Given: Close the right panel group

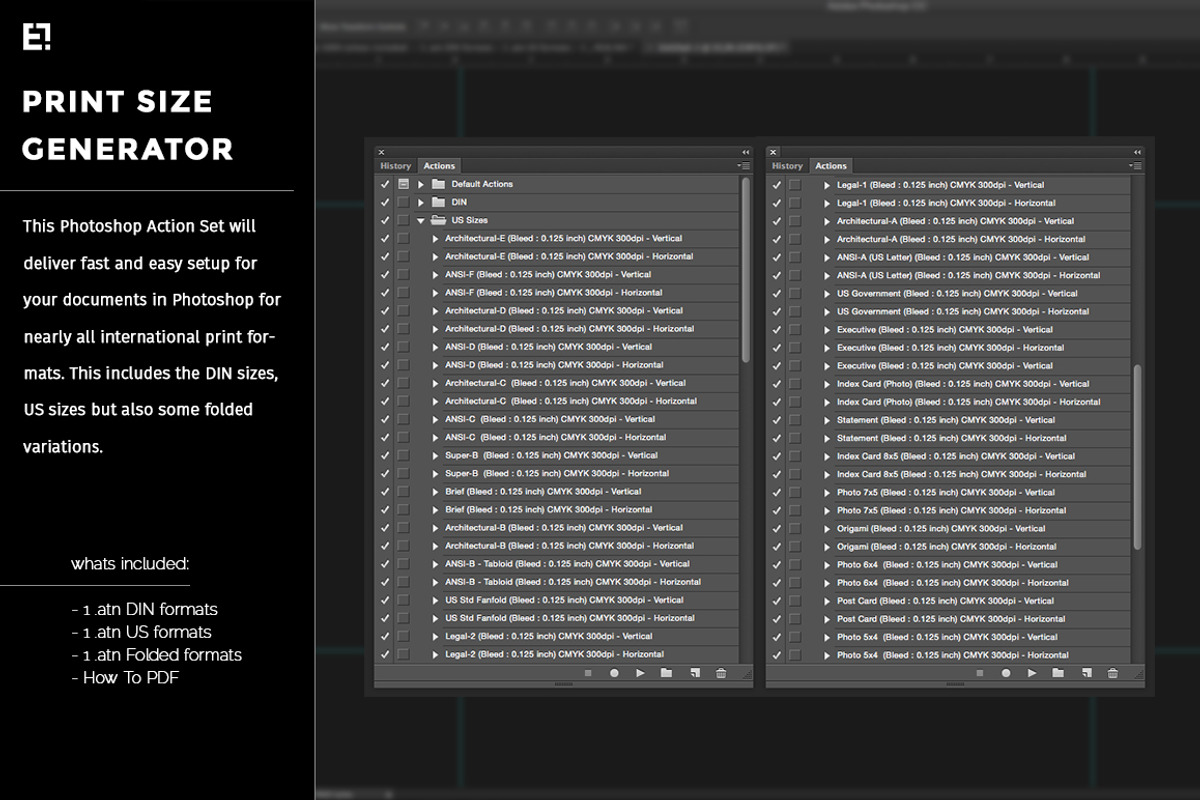Looking at the screenshot, I should click(x=773, y=152).
